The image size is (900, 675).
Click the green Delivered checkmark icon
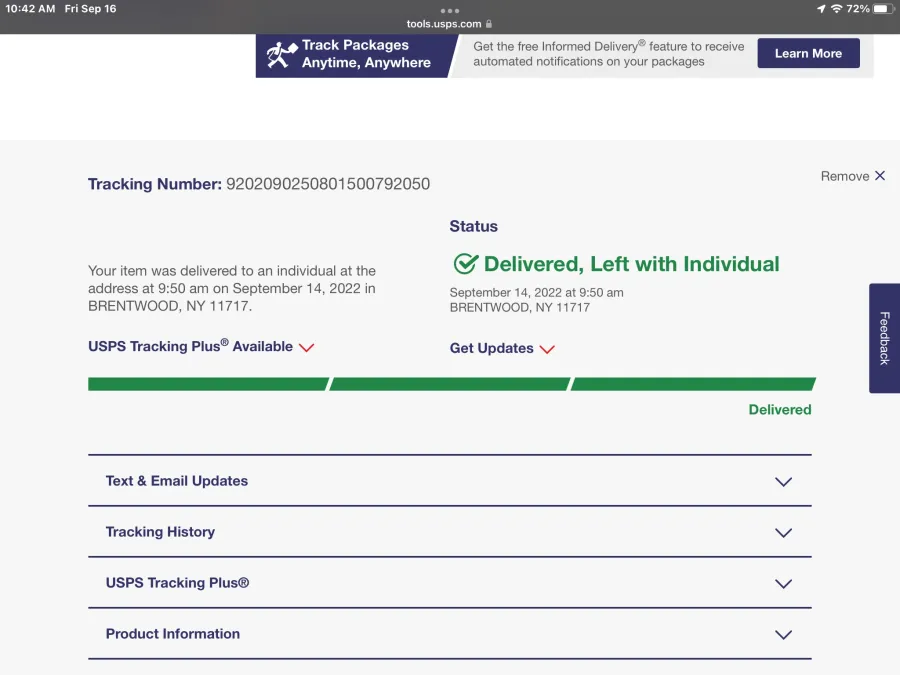(x=465, y=264)
